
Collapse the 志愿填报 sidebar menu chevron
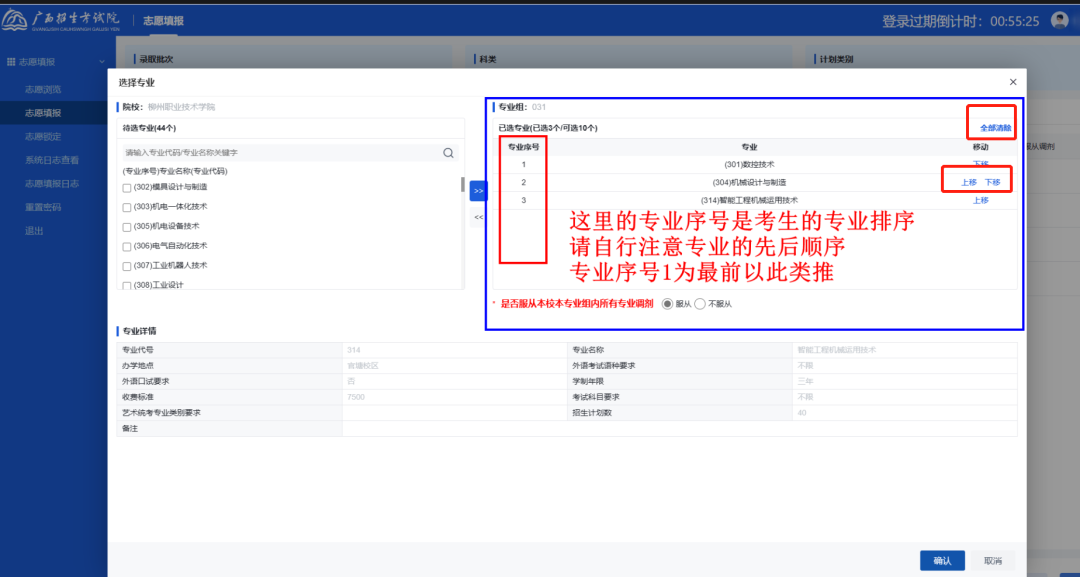point(101,62)
